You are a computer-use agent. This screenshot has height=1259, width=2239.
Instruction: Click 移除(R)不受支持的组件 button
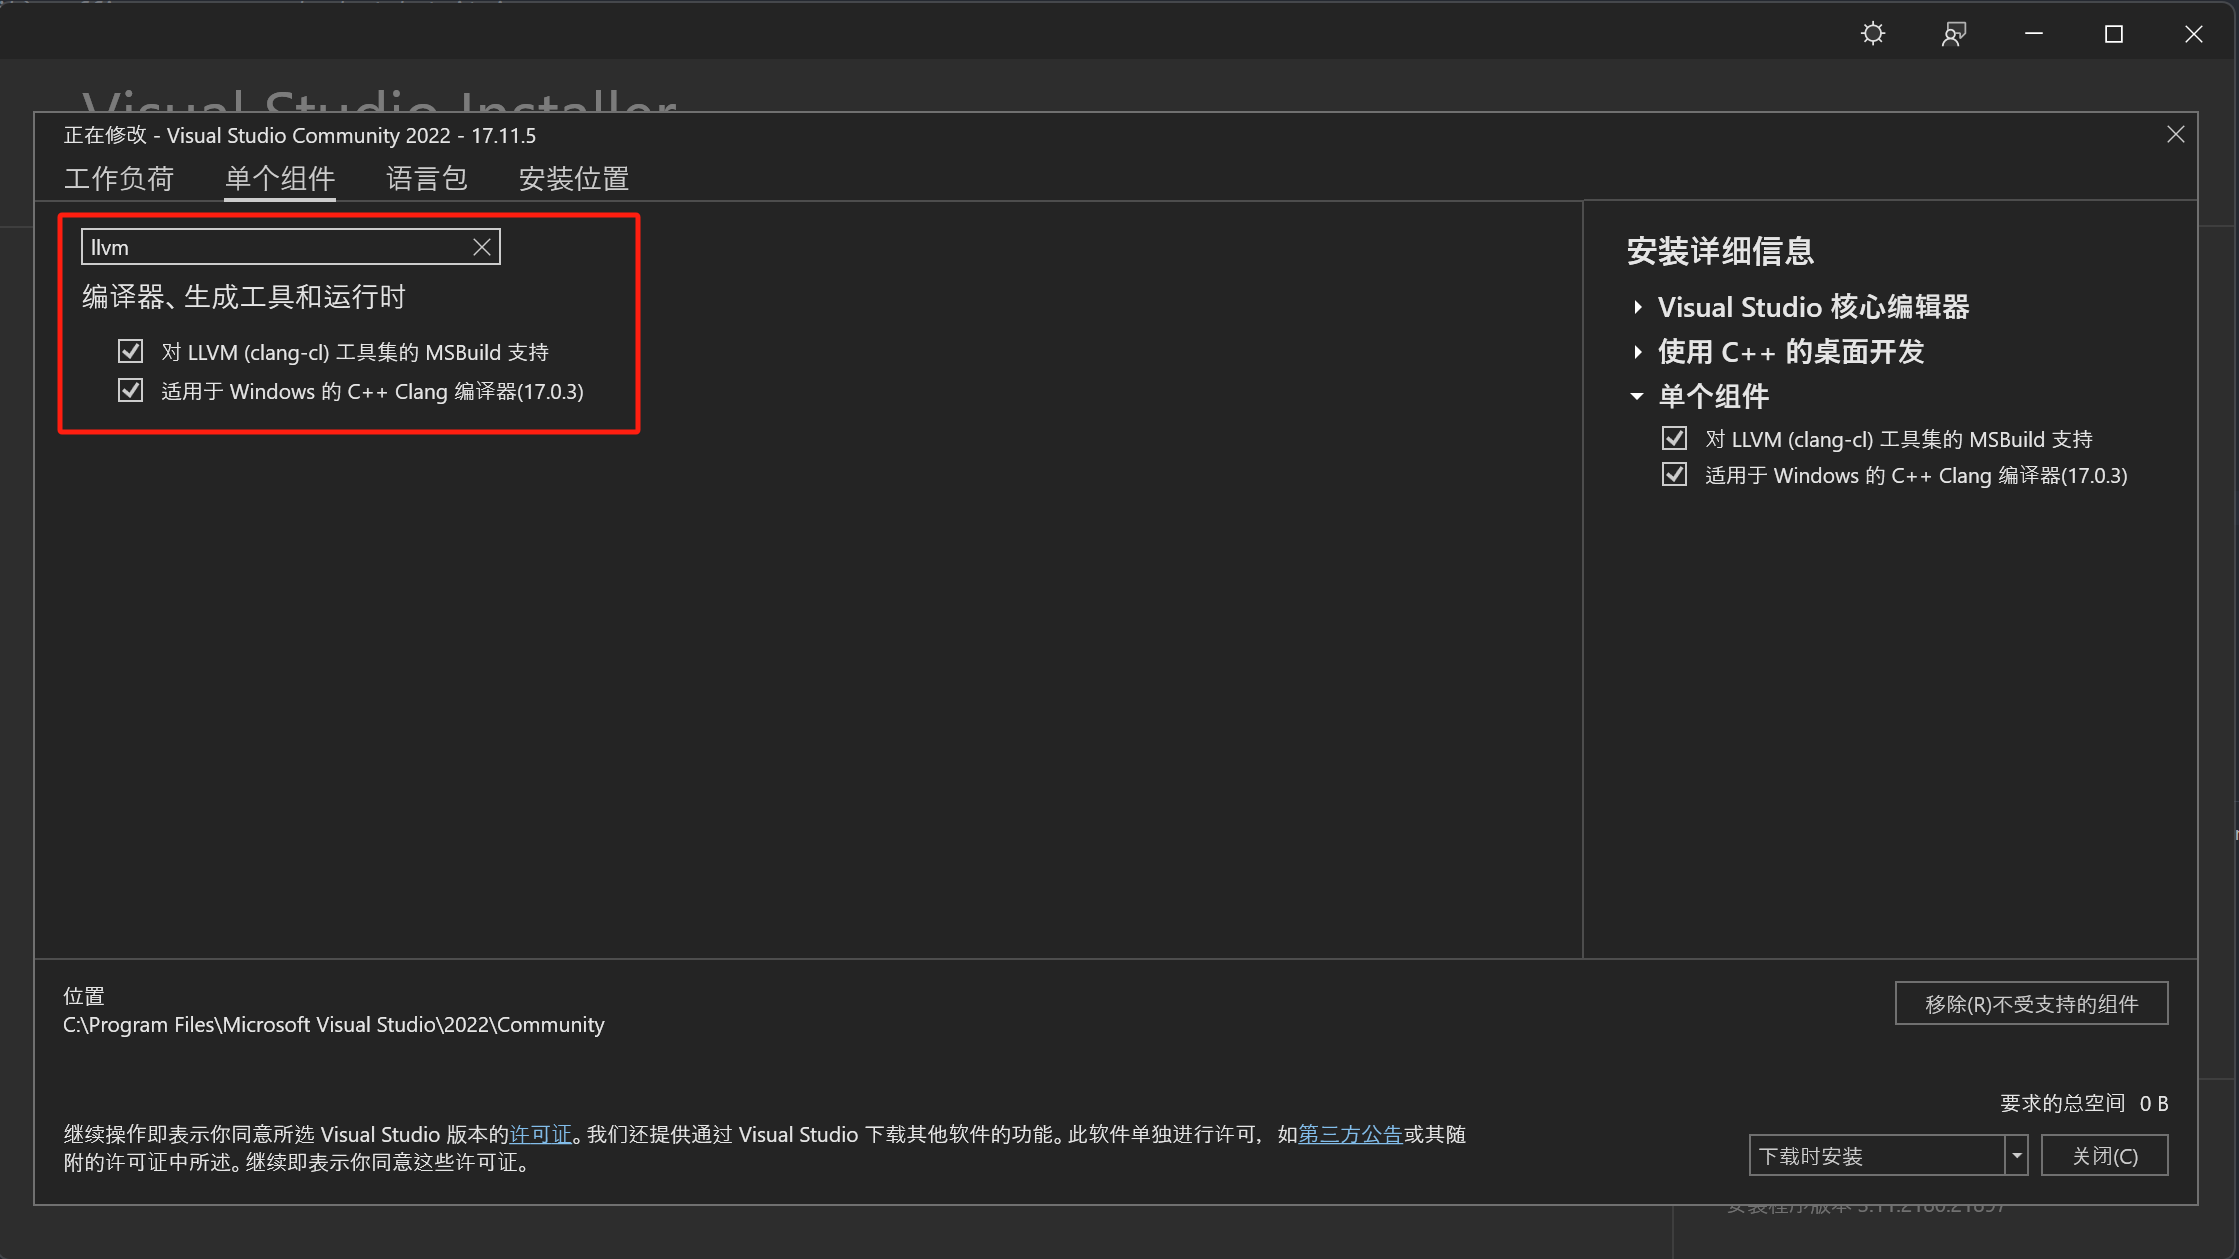(2030, 1003)
